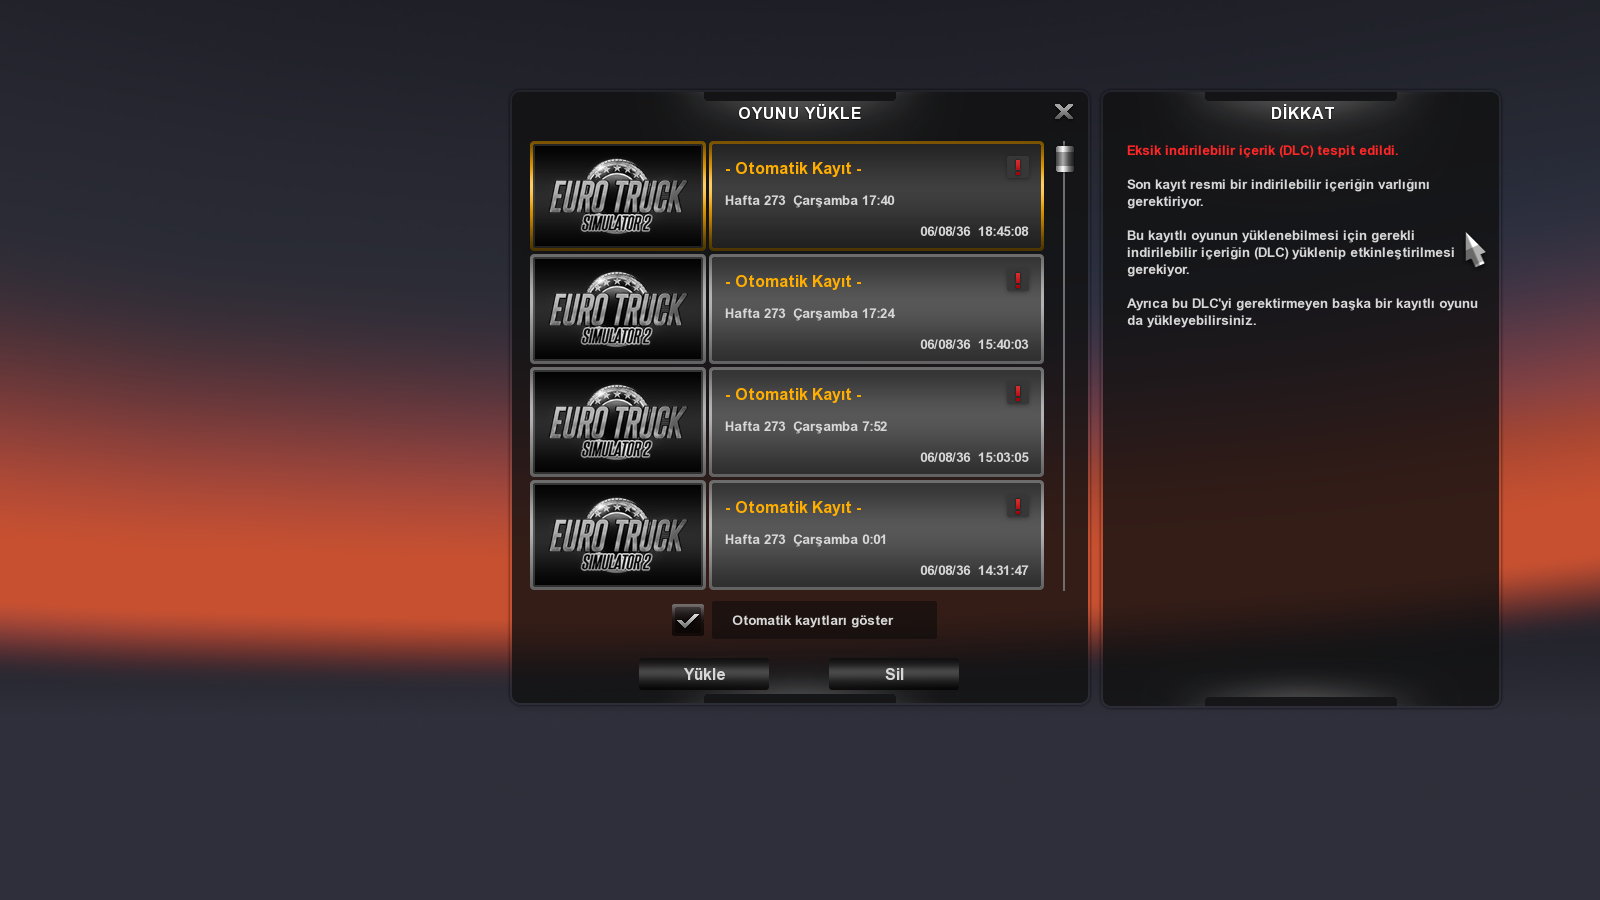Select autosave Hafta 273 Çarşamba 17:40

point(876,196)
